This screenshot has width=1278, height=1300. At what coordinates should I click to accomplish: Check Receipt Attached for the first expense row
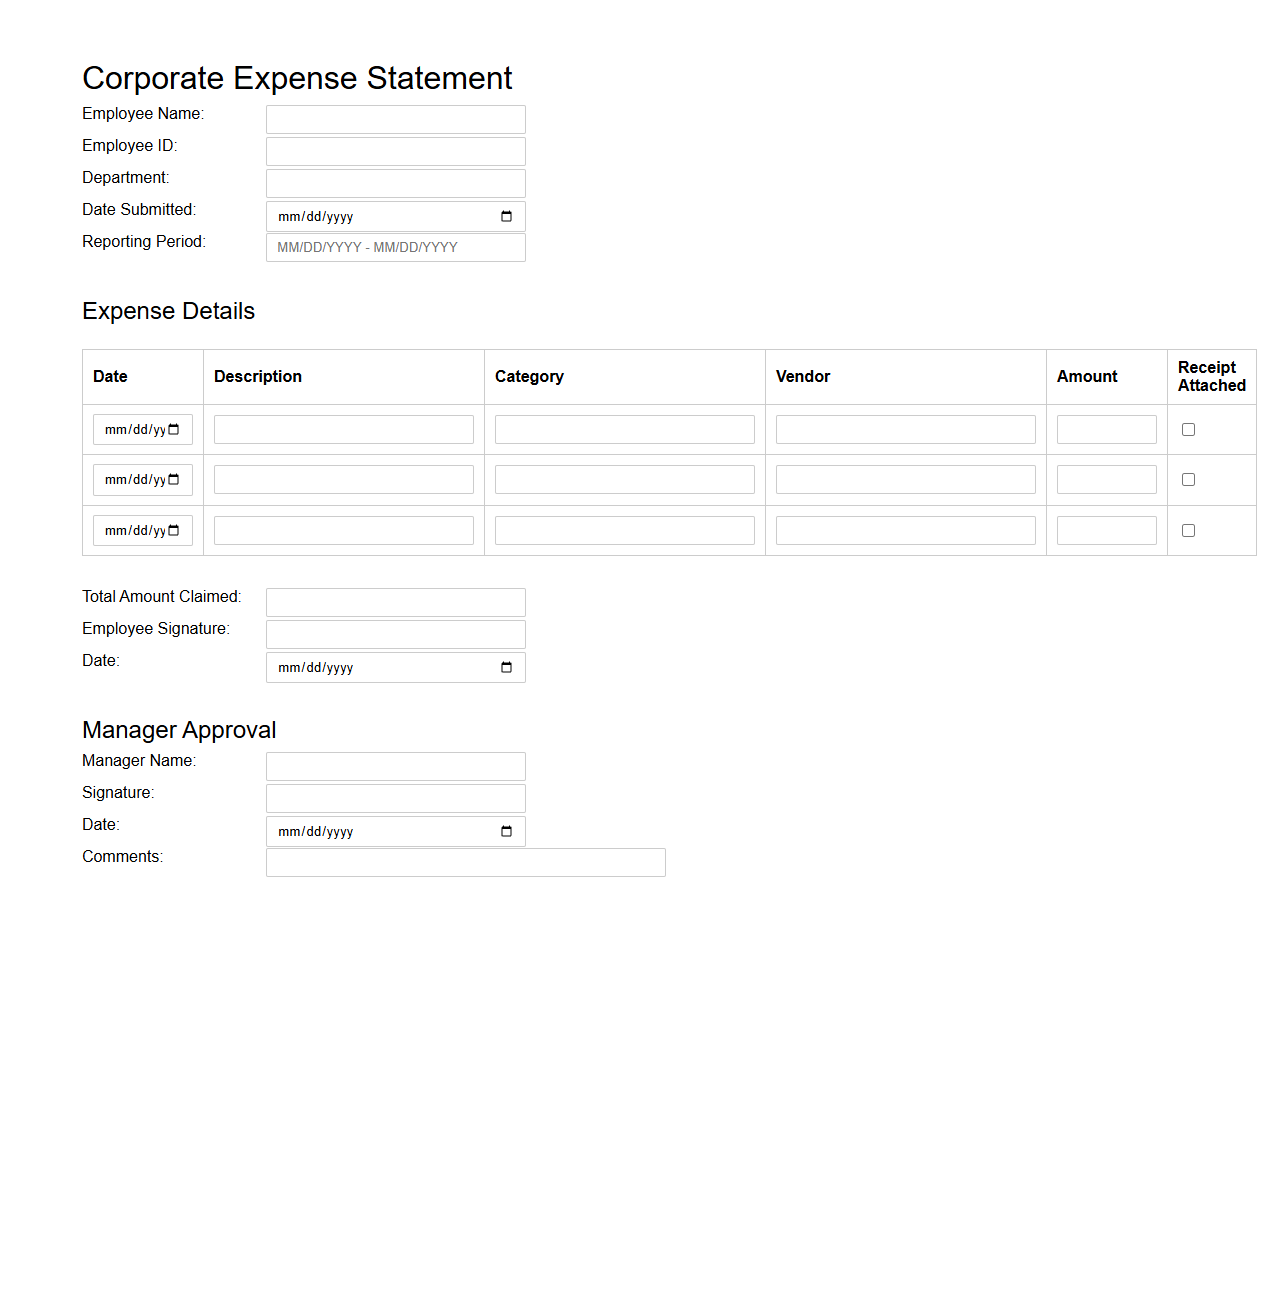tap(1188, 429)
